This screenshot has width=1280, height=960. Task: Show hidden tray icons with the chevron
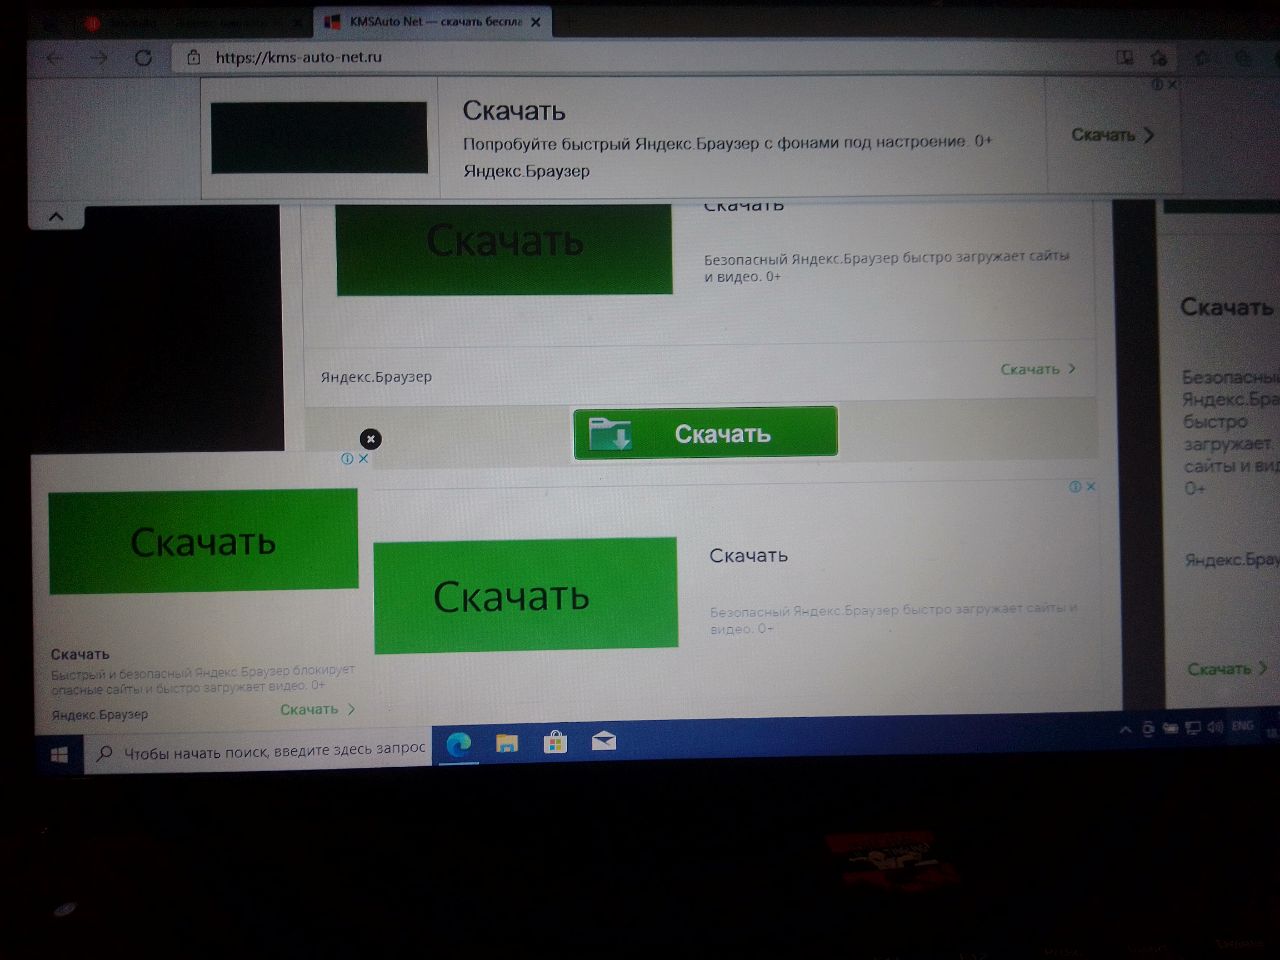pos(1125,730)
